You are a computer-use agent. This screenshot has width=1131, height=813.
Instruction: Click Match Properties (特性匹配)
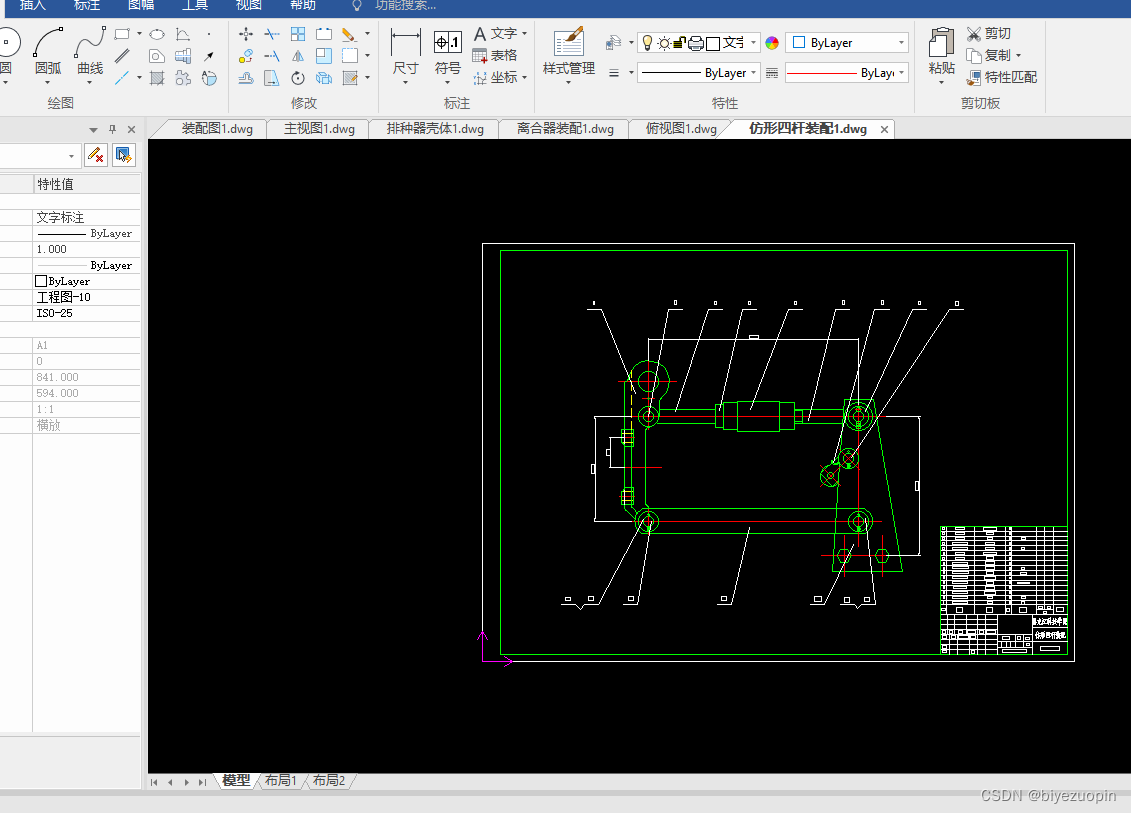point(1002,77)
